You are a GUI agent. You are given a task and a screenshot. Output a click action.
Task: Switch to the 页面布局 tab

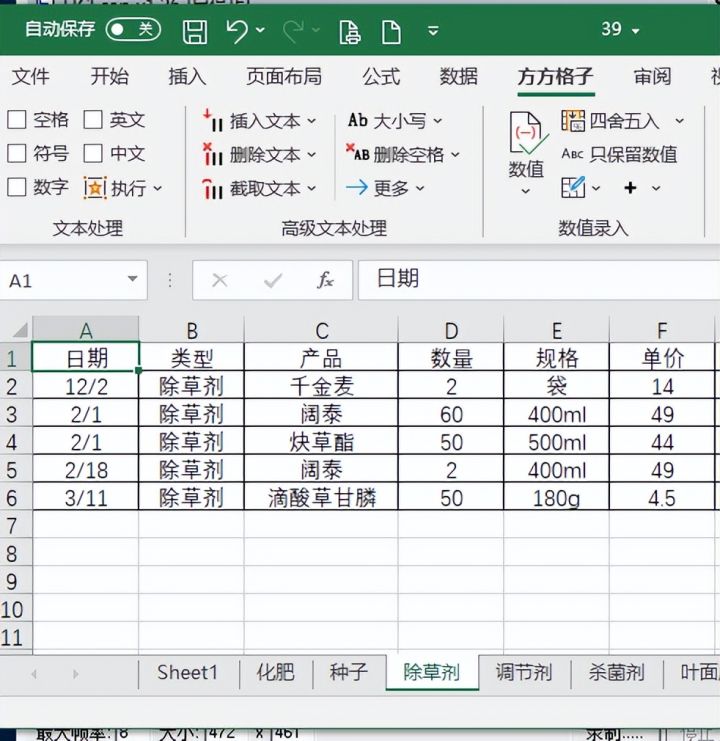[284, 76]
